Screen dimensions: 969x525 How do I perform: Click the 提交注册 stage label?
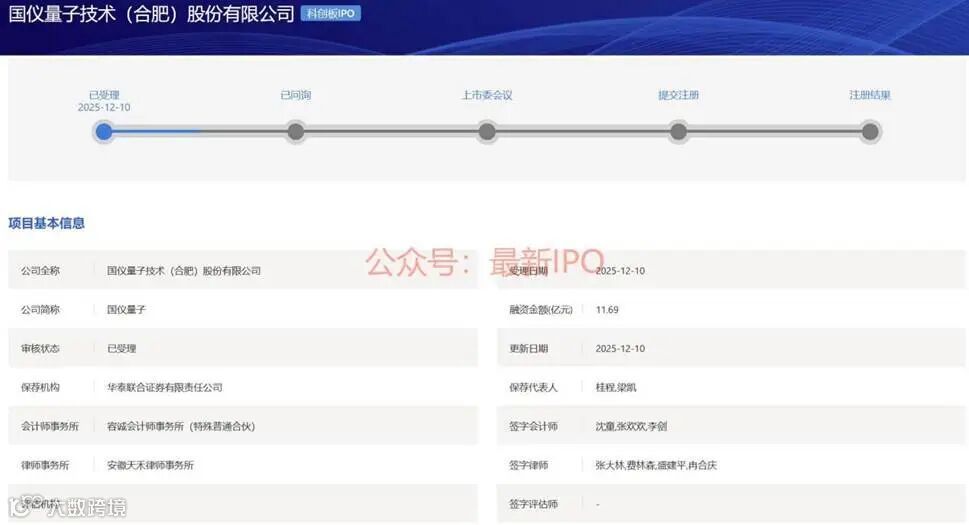tap(679, 95)
